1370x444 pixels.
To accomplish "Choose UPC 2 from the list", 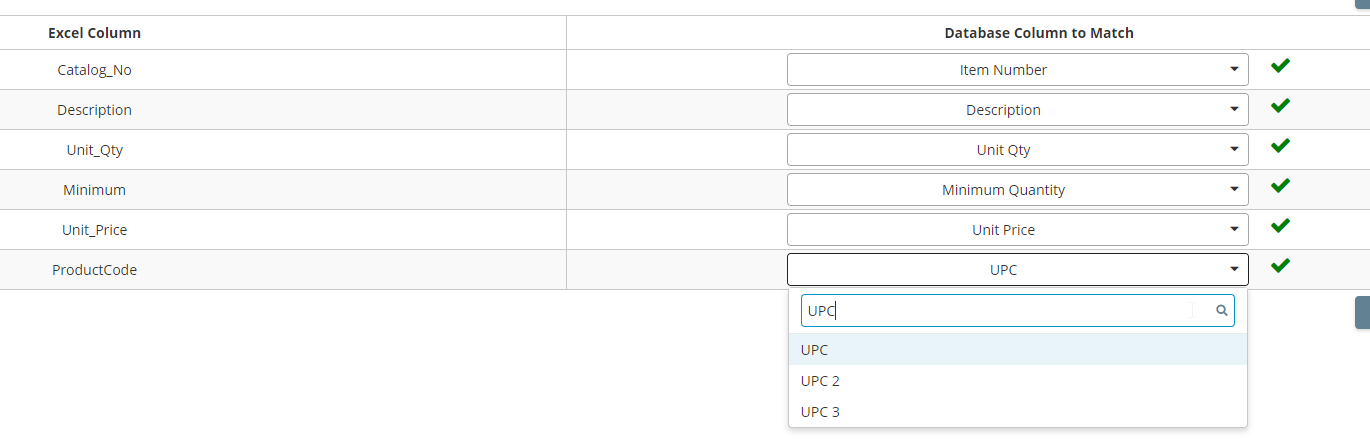I will [1018, 381].
